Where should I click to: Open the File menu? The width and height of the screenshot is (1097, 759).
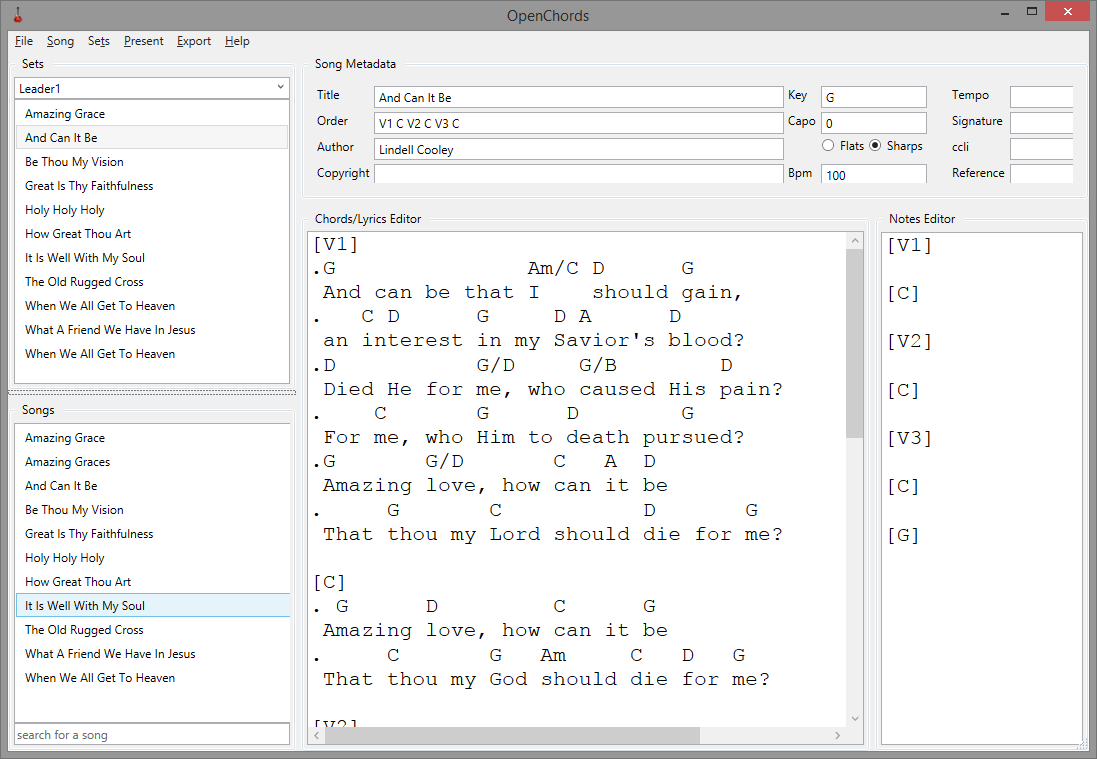point(23,41)
